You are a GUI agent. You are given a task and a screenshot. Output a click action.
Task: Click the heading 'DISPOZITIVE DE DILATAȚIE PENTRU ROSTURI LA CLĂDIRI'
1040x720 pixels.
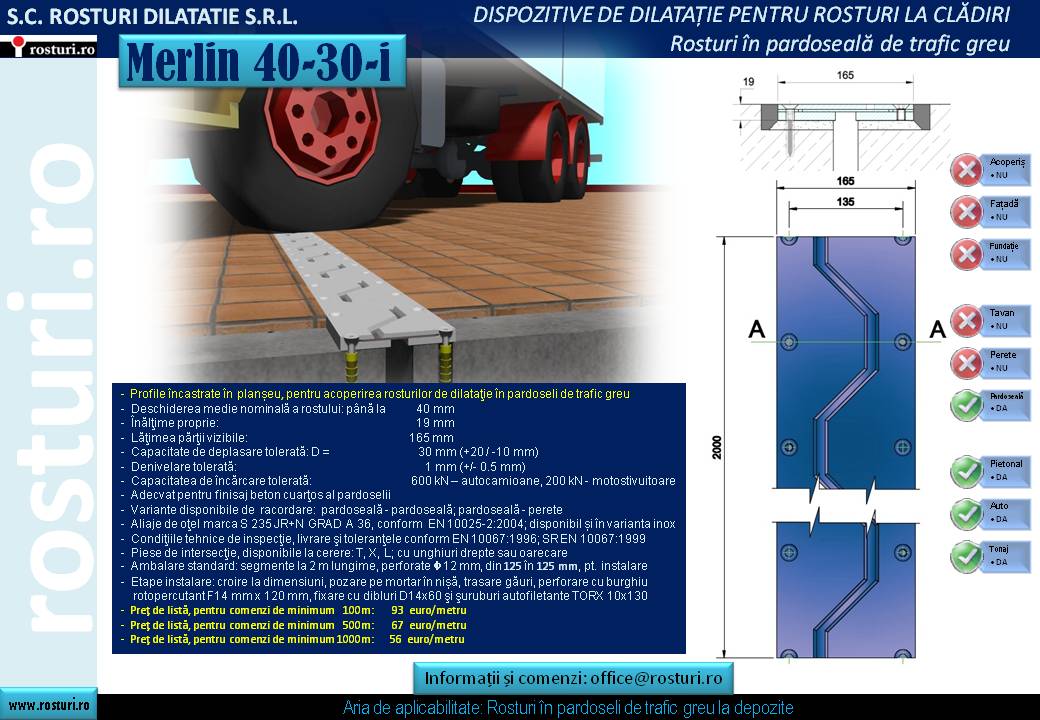coord(742,14)
